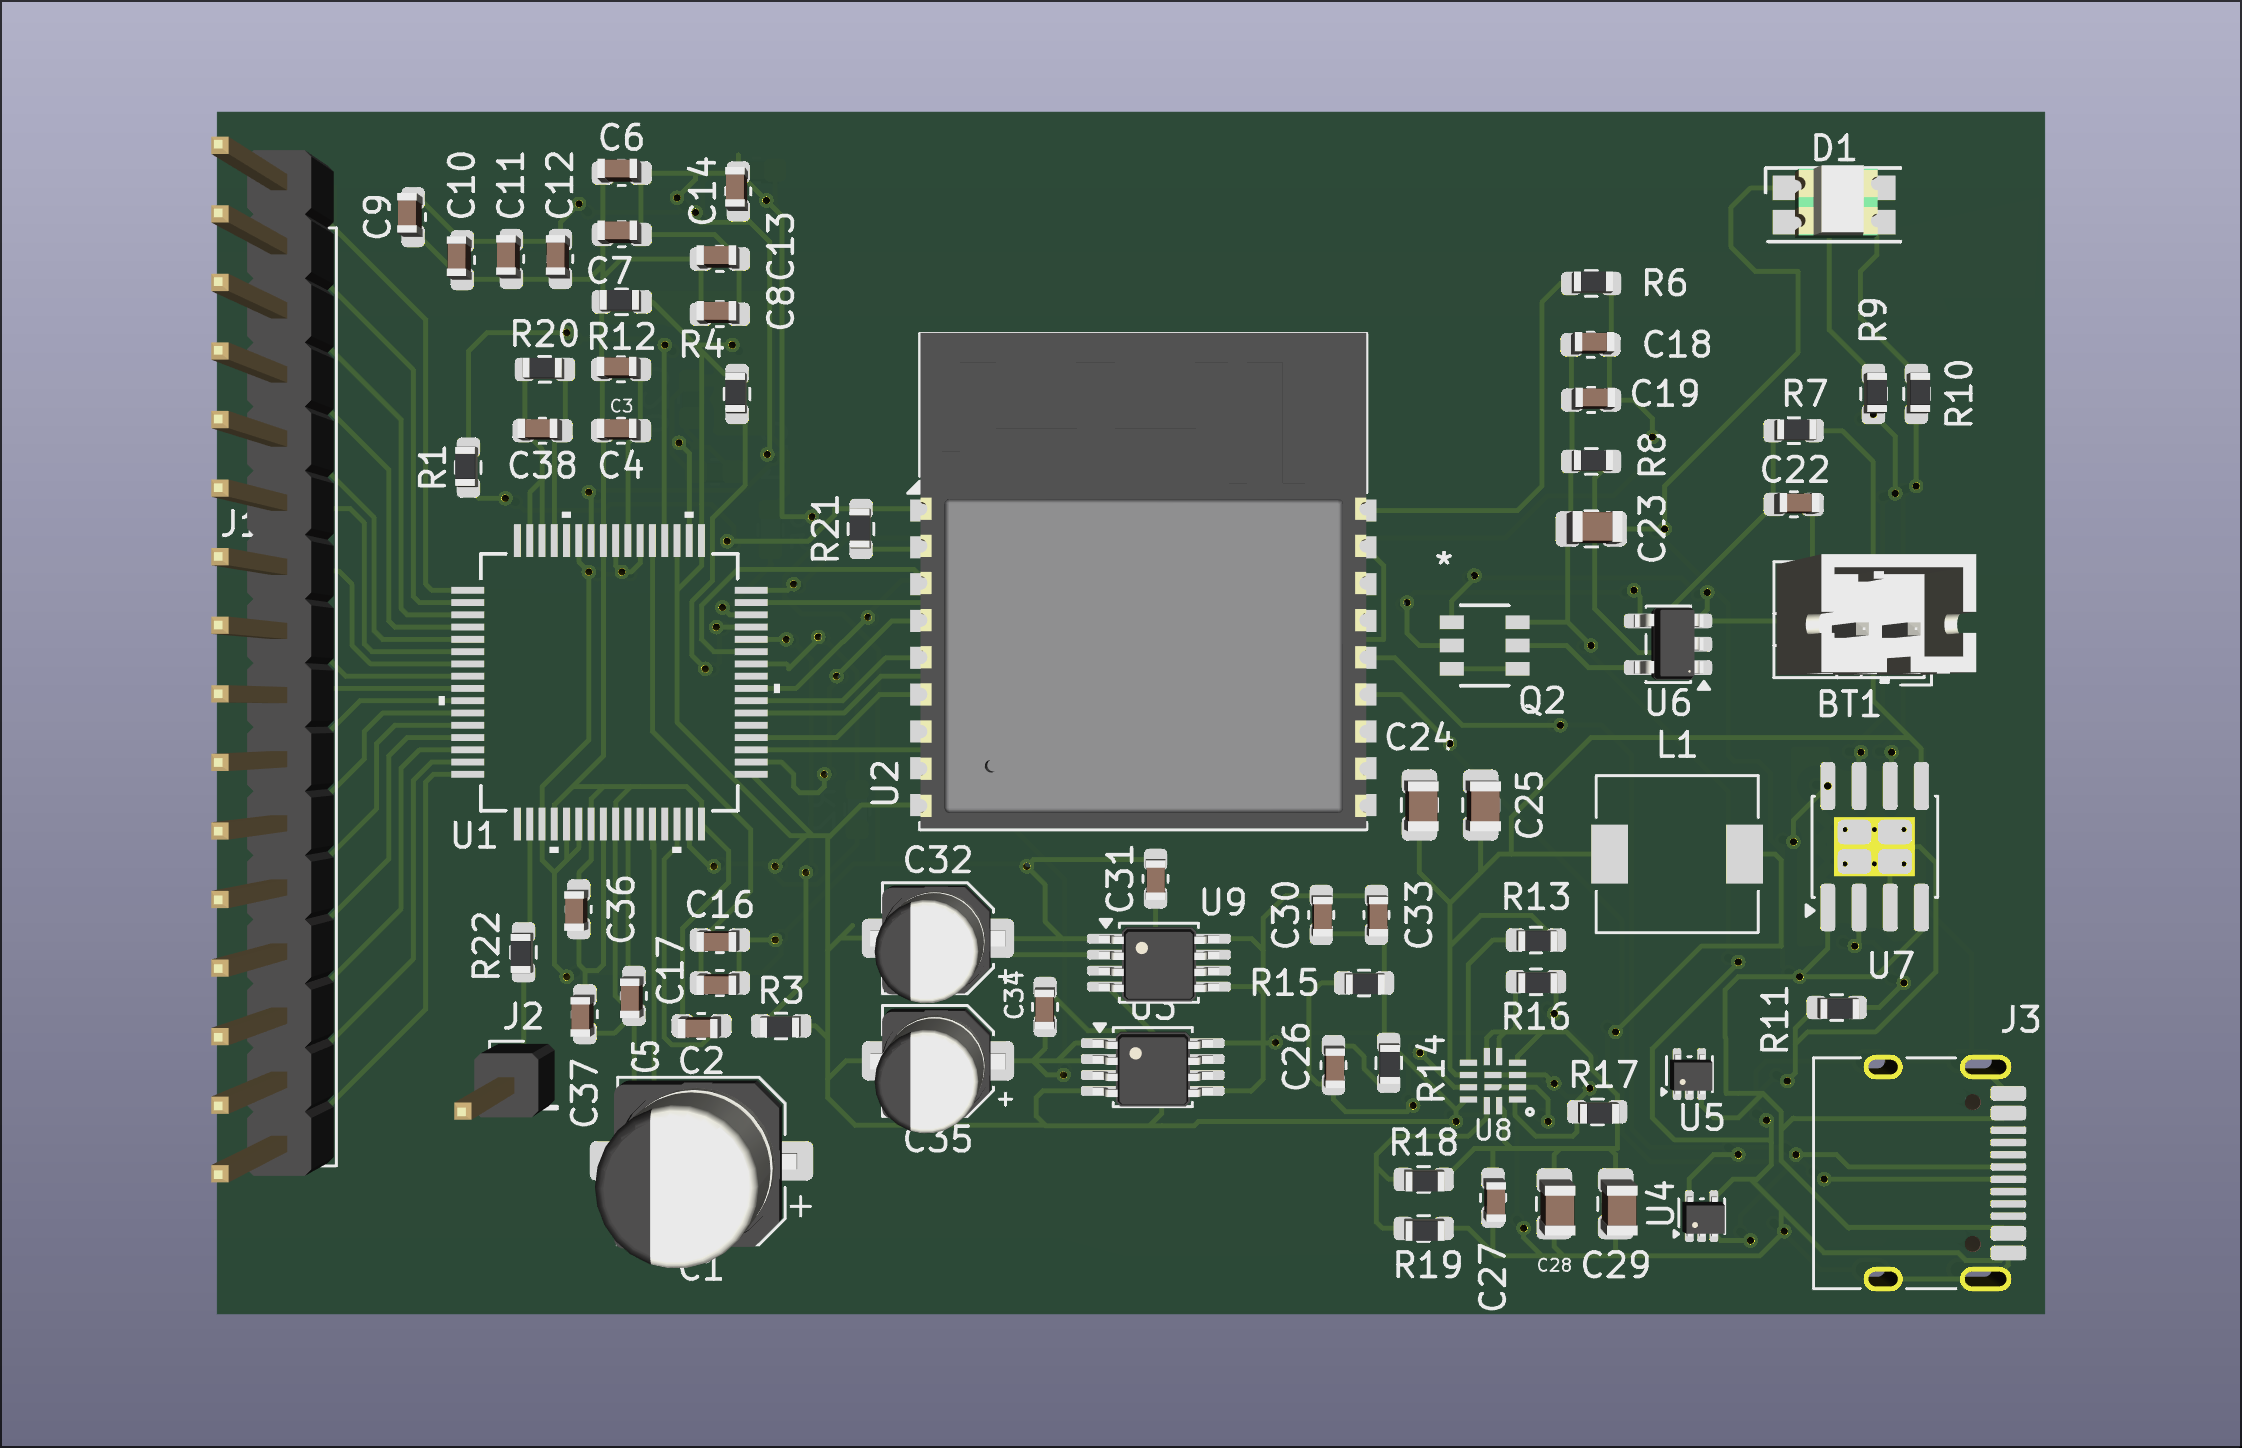2242x1448 pixels.
Task: Click the 'R6' silkscreen label
Action: tap(1665, 283)
